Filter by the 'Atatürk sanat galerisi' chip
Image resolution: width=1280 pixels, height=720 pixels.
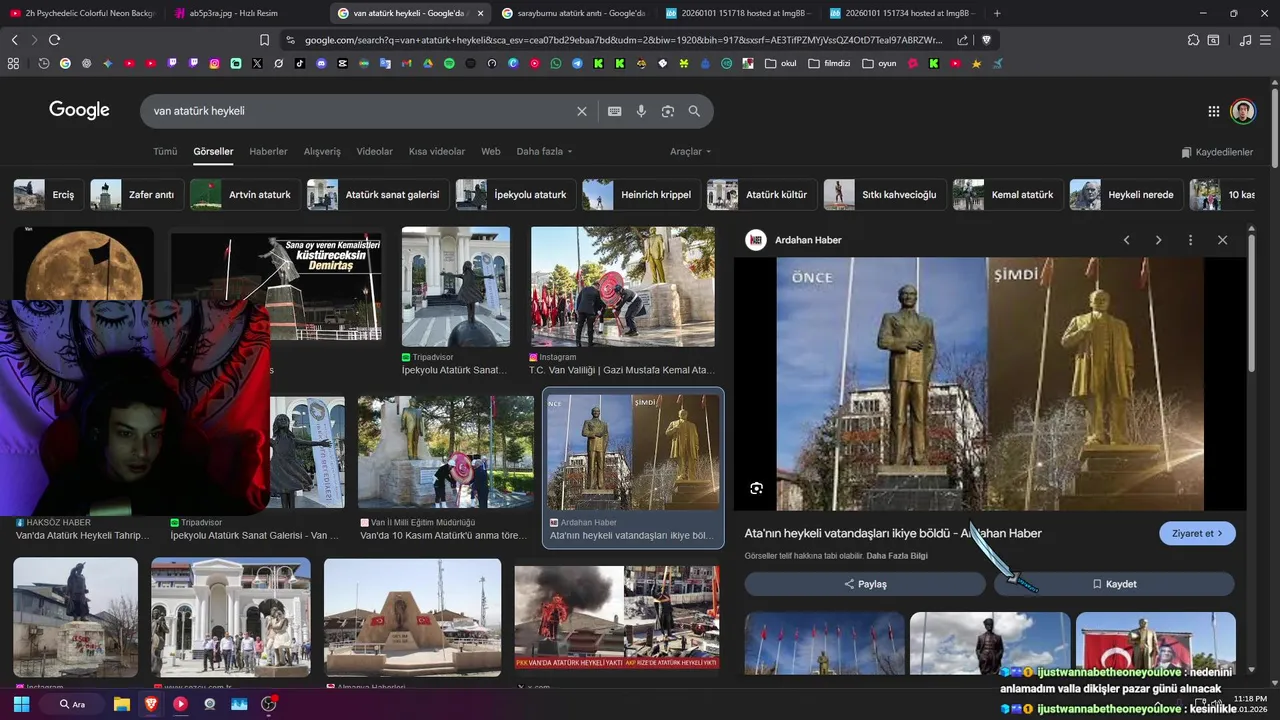click(x=378, y=195)
